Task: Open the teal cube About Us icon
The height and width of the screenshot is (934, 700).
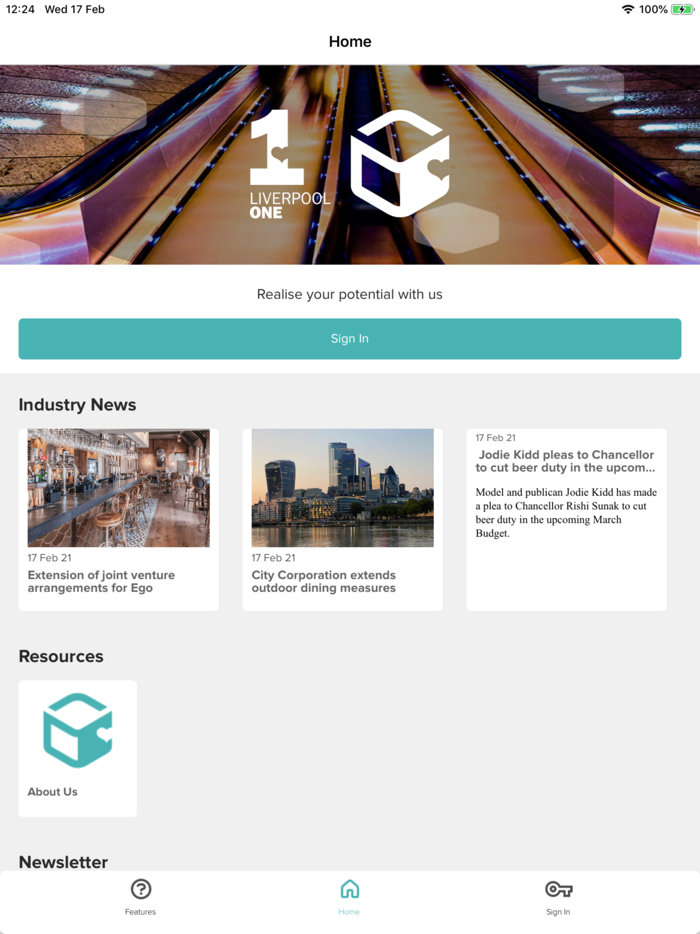Action: (78, 730)
